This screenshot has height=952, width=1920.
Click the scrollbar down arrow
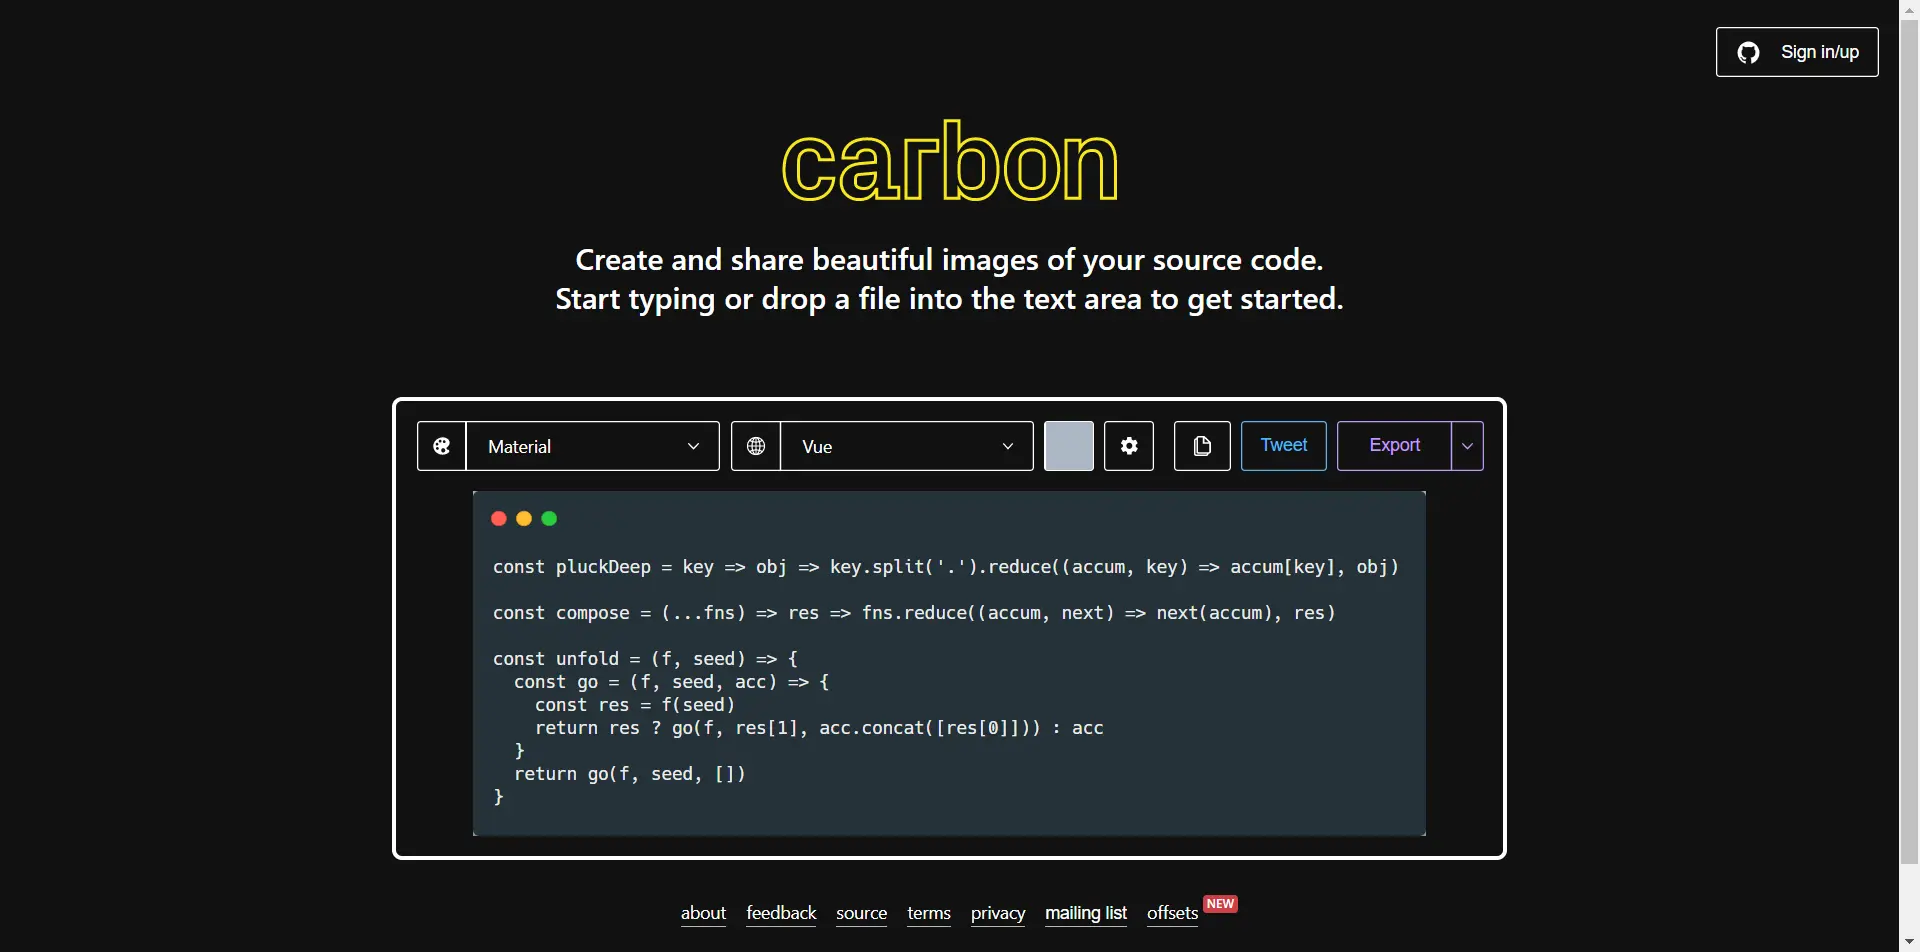coord(1909,942)
